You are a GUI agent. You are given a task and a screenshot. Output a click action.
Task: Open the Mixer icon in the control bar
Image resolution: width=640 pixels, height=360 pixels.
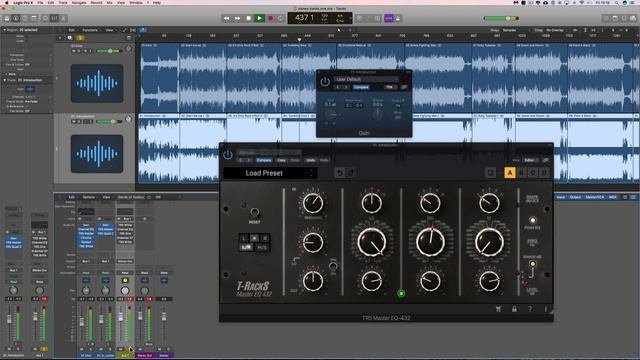pos(54,18)
